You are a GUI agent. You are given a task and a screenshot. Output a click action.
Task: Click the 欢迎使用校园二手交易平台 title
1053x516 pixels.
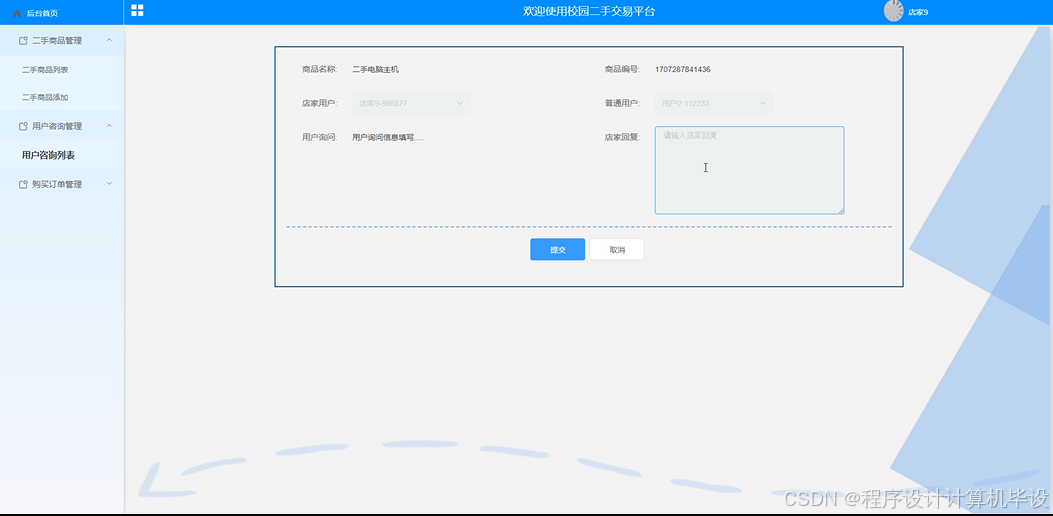tap(589, 11)
